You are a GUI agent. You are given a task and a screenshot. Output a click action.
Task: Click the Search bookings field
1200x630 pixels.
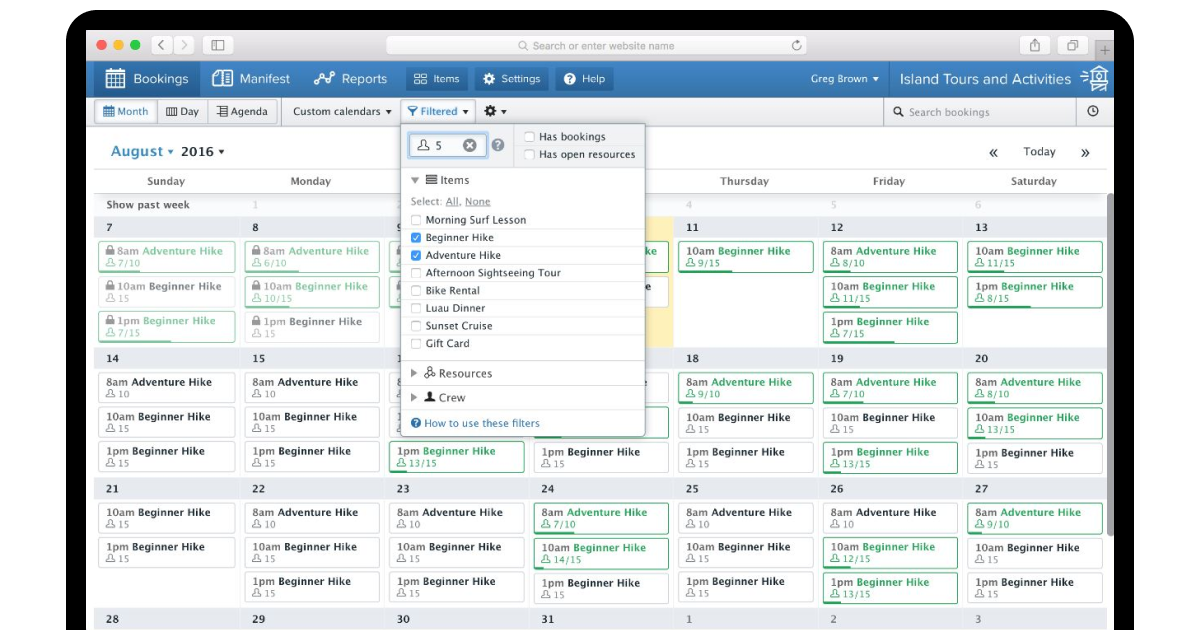point(980,112)
